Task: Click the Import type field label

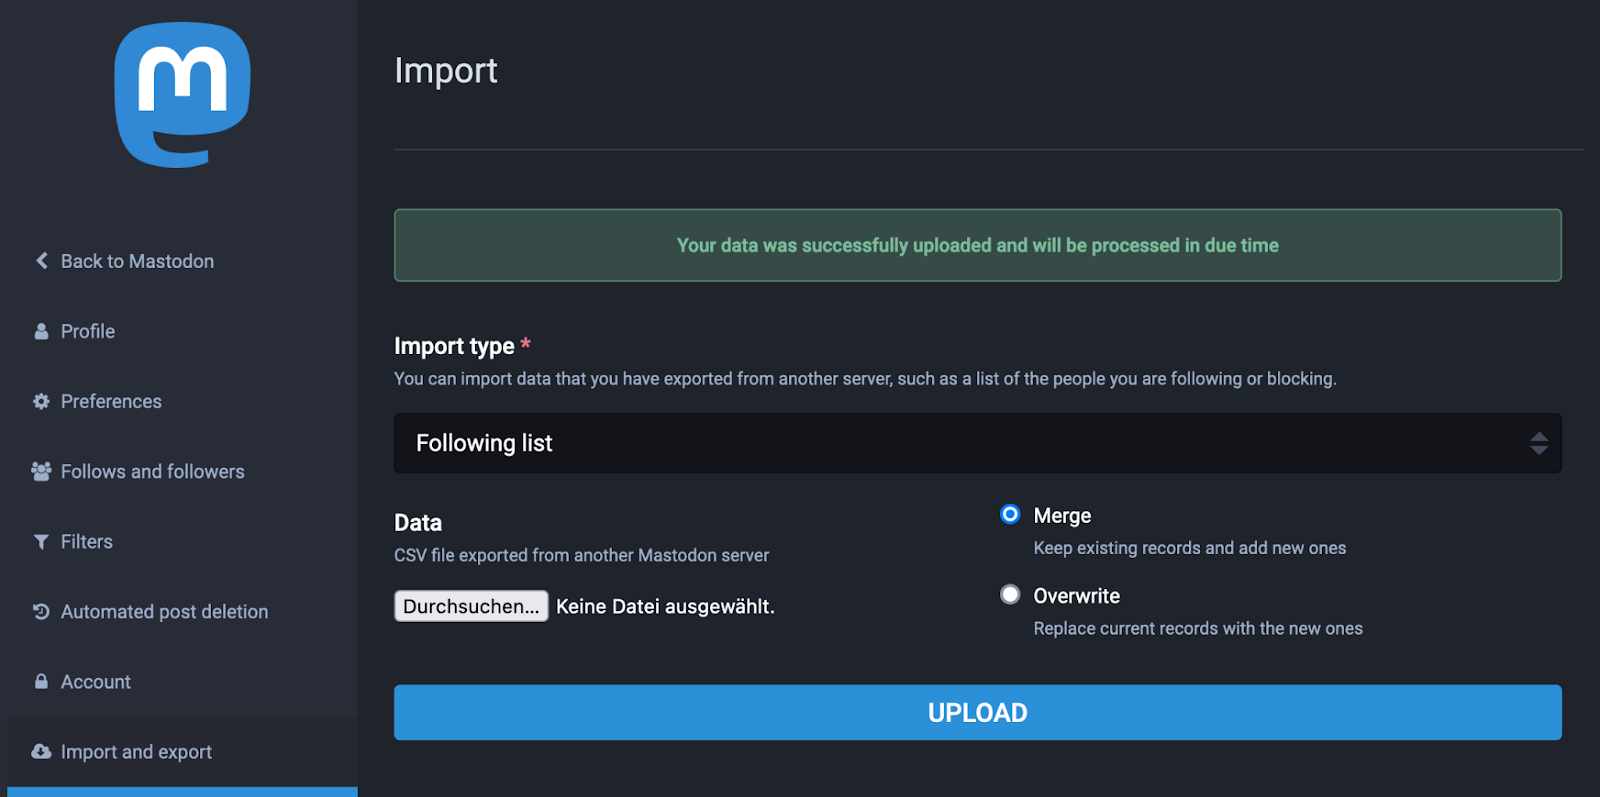Action: point(454,346)
